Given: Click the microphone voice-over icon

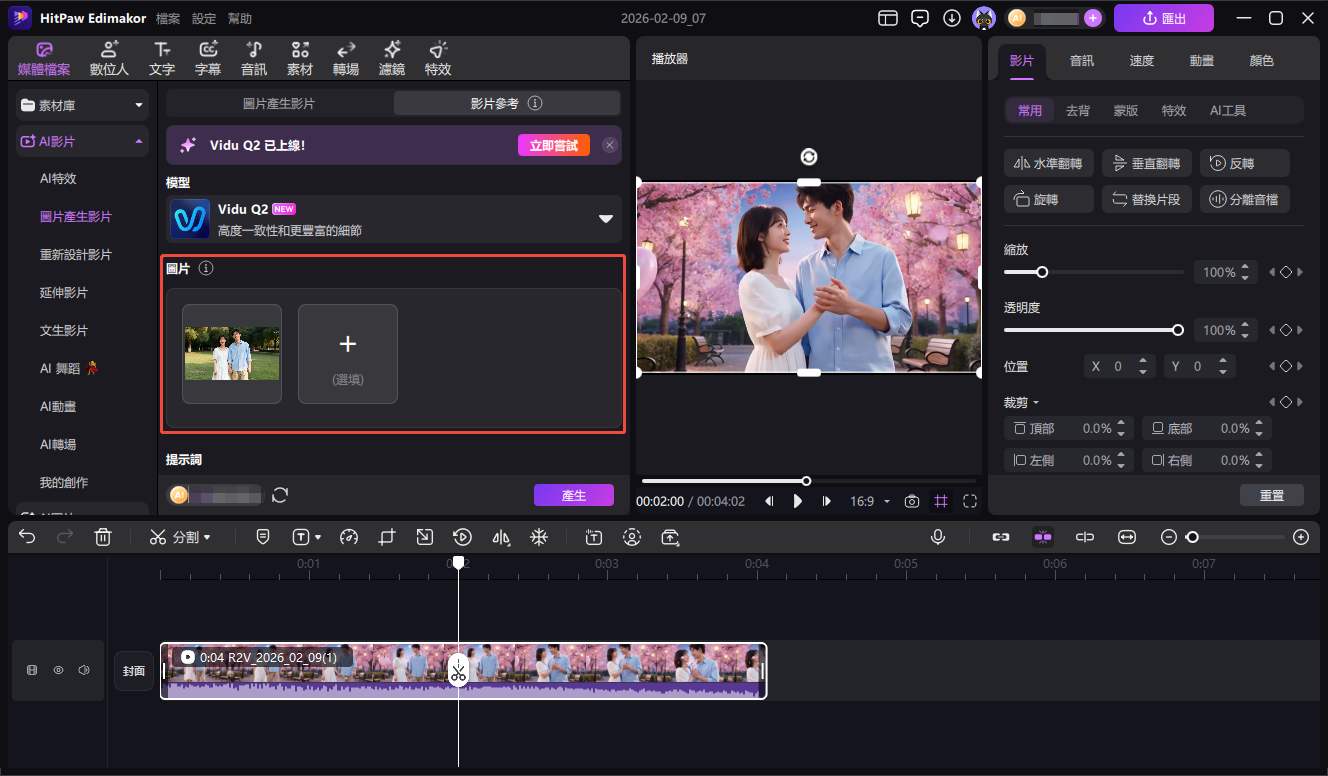Looking at the screenshot, I should tap(938, 537).
